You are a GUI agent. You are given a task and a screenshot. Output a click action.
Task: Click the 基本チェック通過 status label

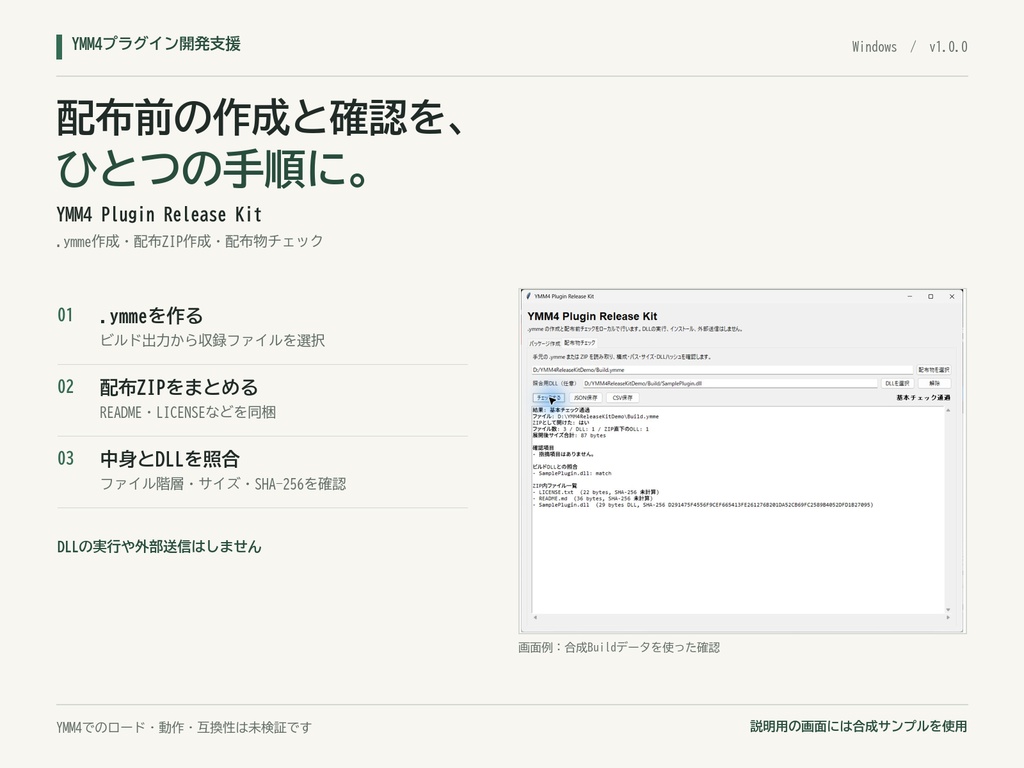923,398
